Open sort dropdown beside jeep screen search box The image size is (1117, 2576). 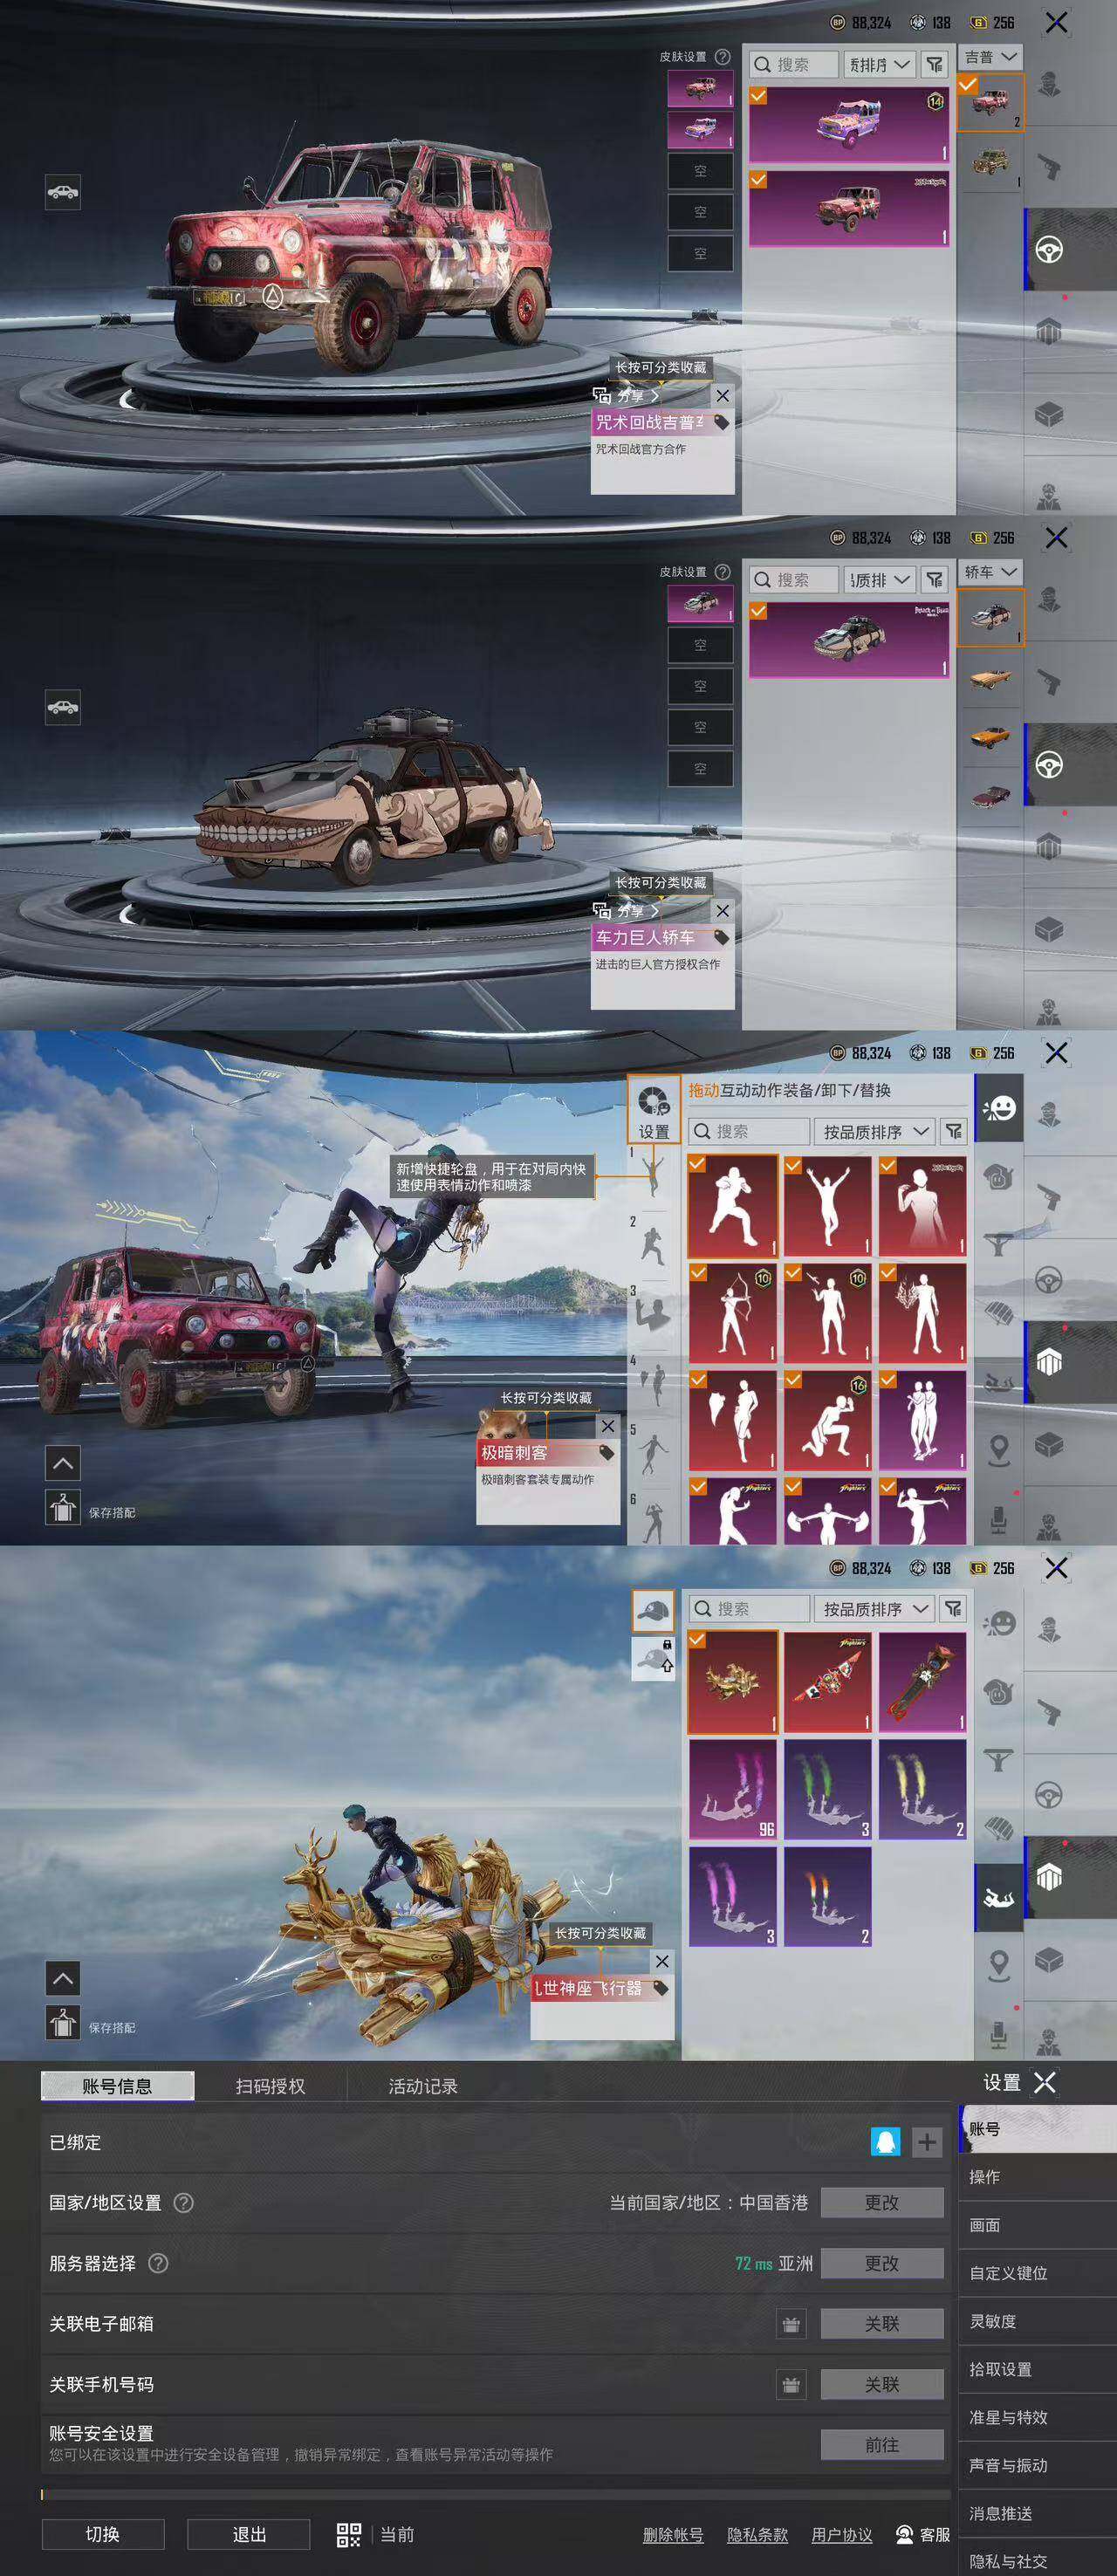click(879, 64)
